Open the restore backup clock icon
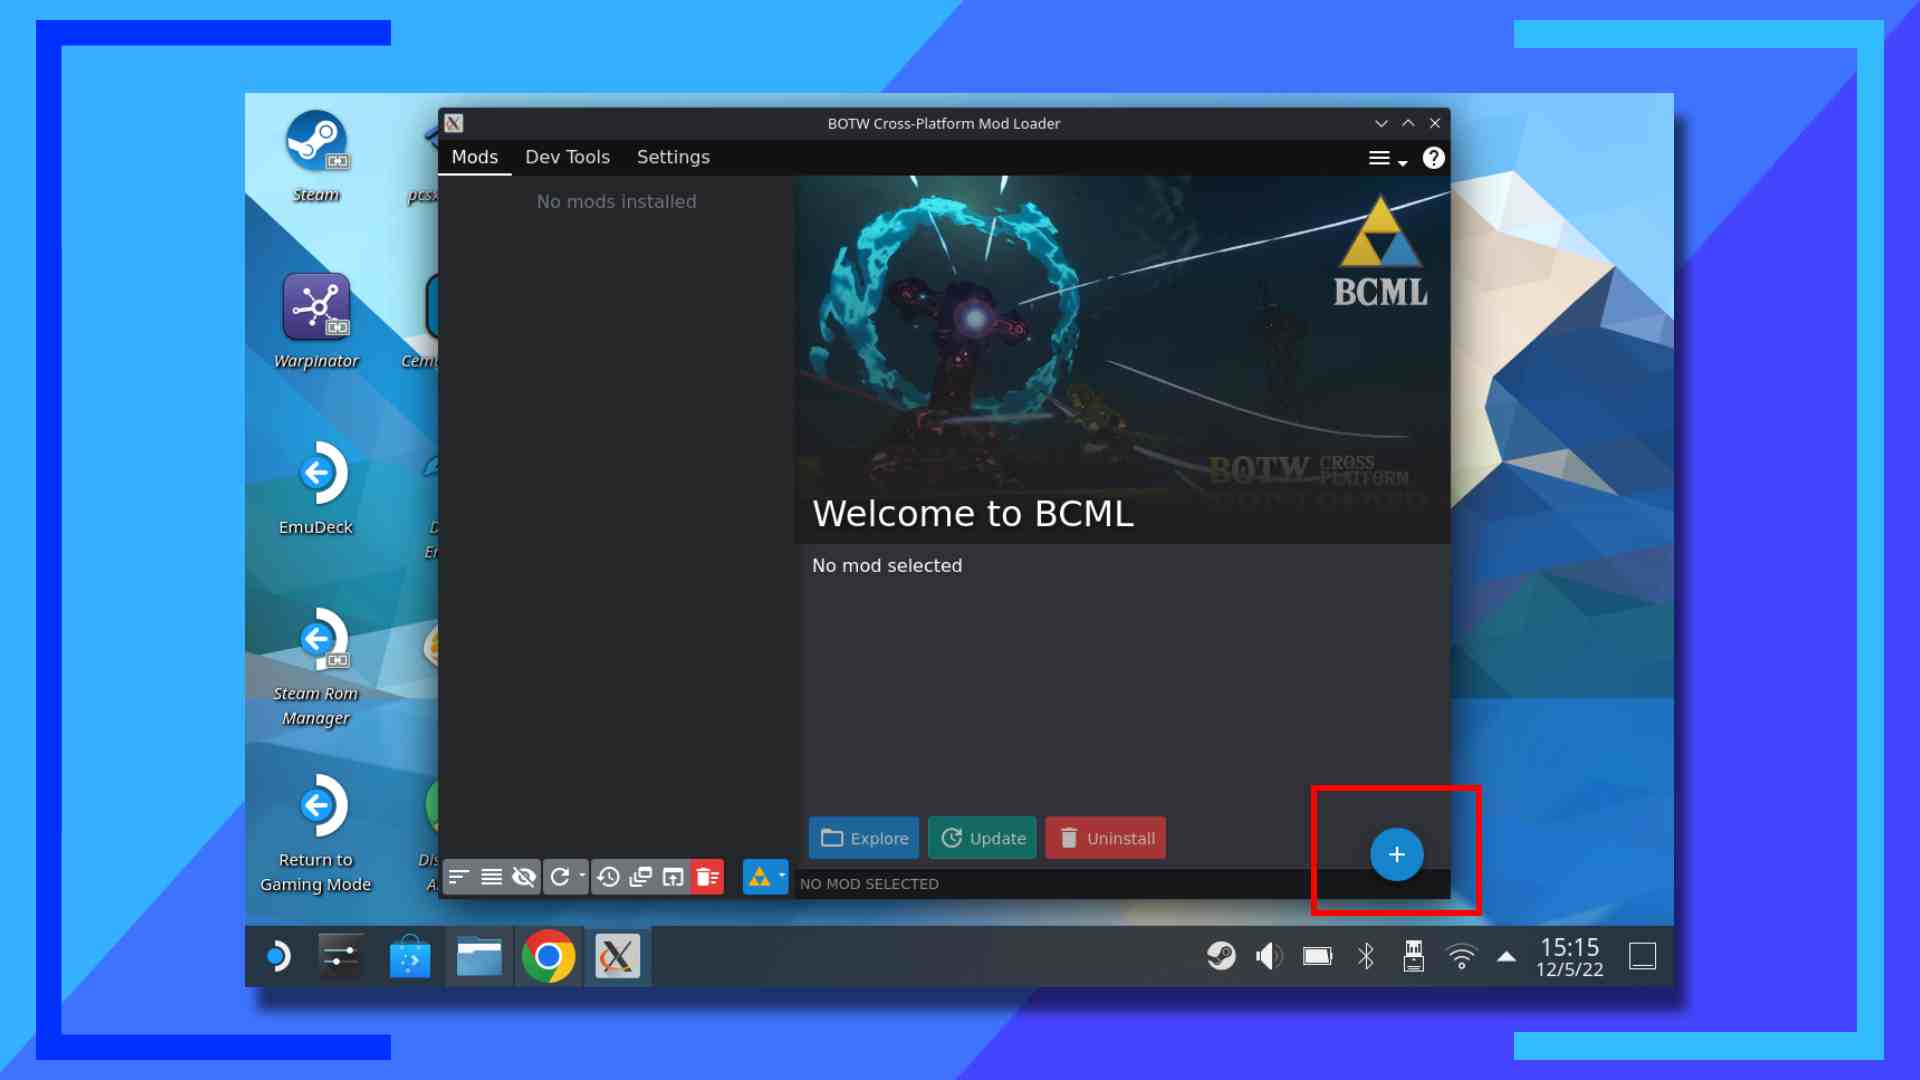1920x1080 pixels. pyautogui.click(x=609, y=877)
